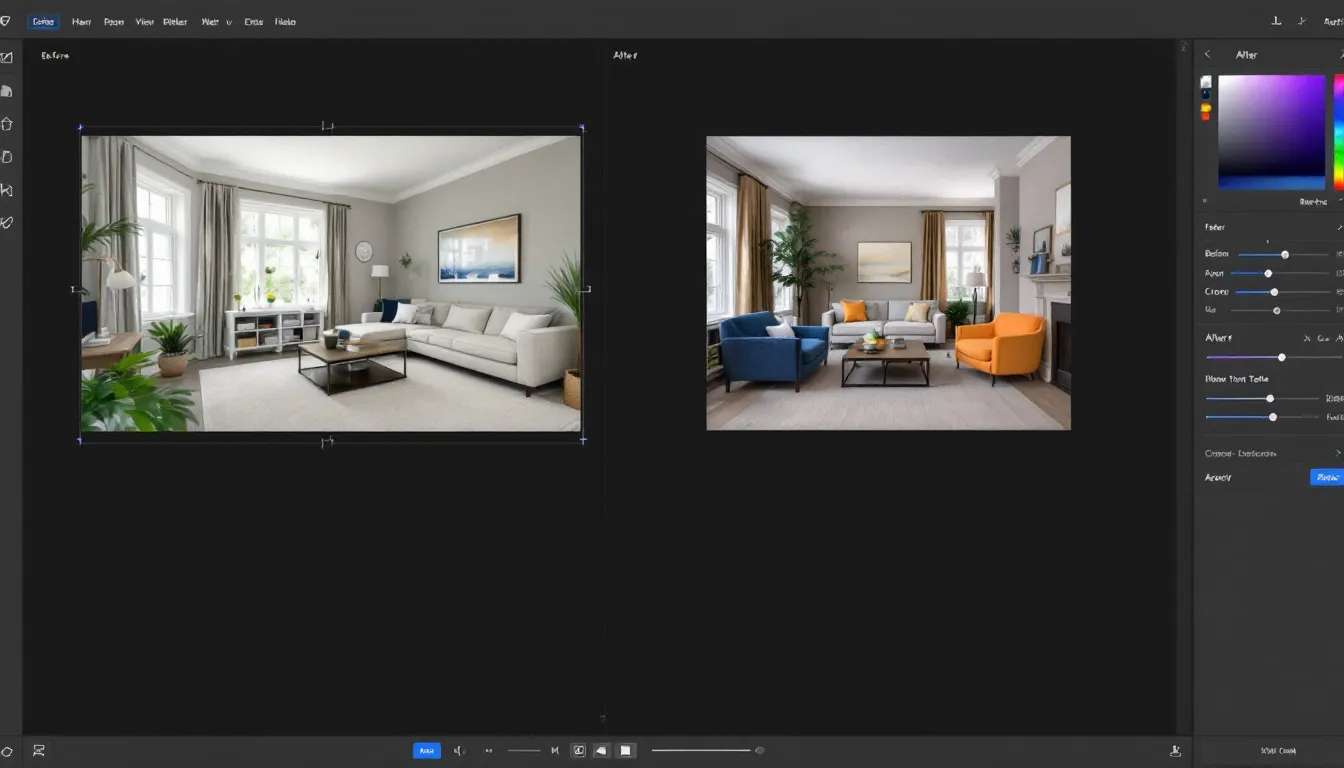Expand the section chevron below the color picker
The image size is (1344, 768).
(1338, 228)
